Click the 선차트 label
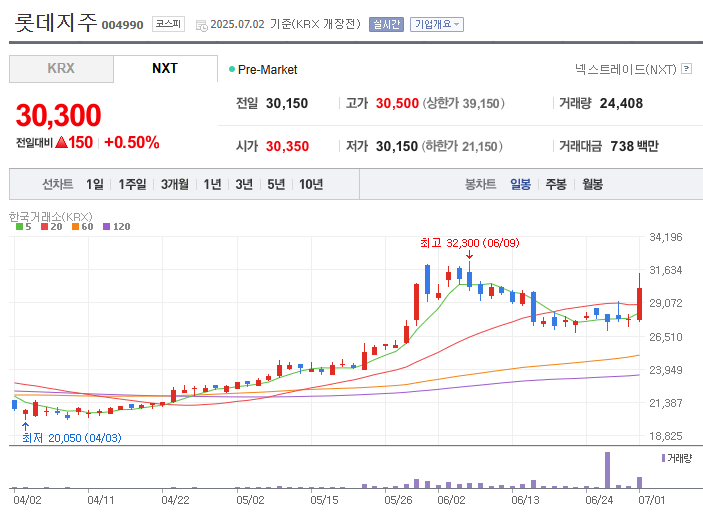The width and height of the screenshot is (703, 513). pos(57,184)
